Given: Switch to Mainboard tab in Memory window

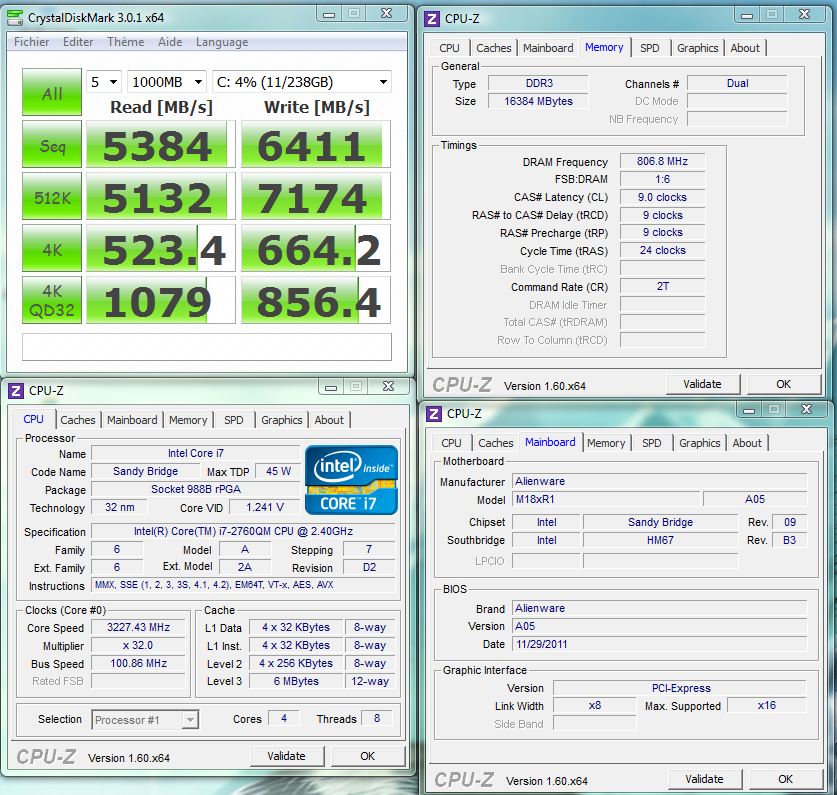Looking at the screenshot, I should tap(548, 48).
